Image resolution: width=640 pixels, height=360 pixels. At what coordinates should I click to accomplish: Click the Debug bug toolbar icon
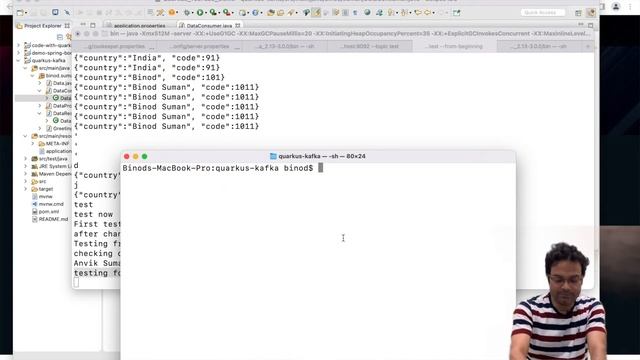pos(187,13)
